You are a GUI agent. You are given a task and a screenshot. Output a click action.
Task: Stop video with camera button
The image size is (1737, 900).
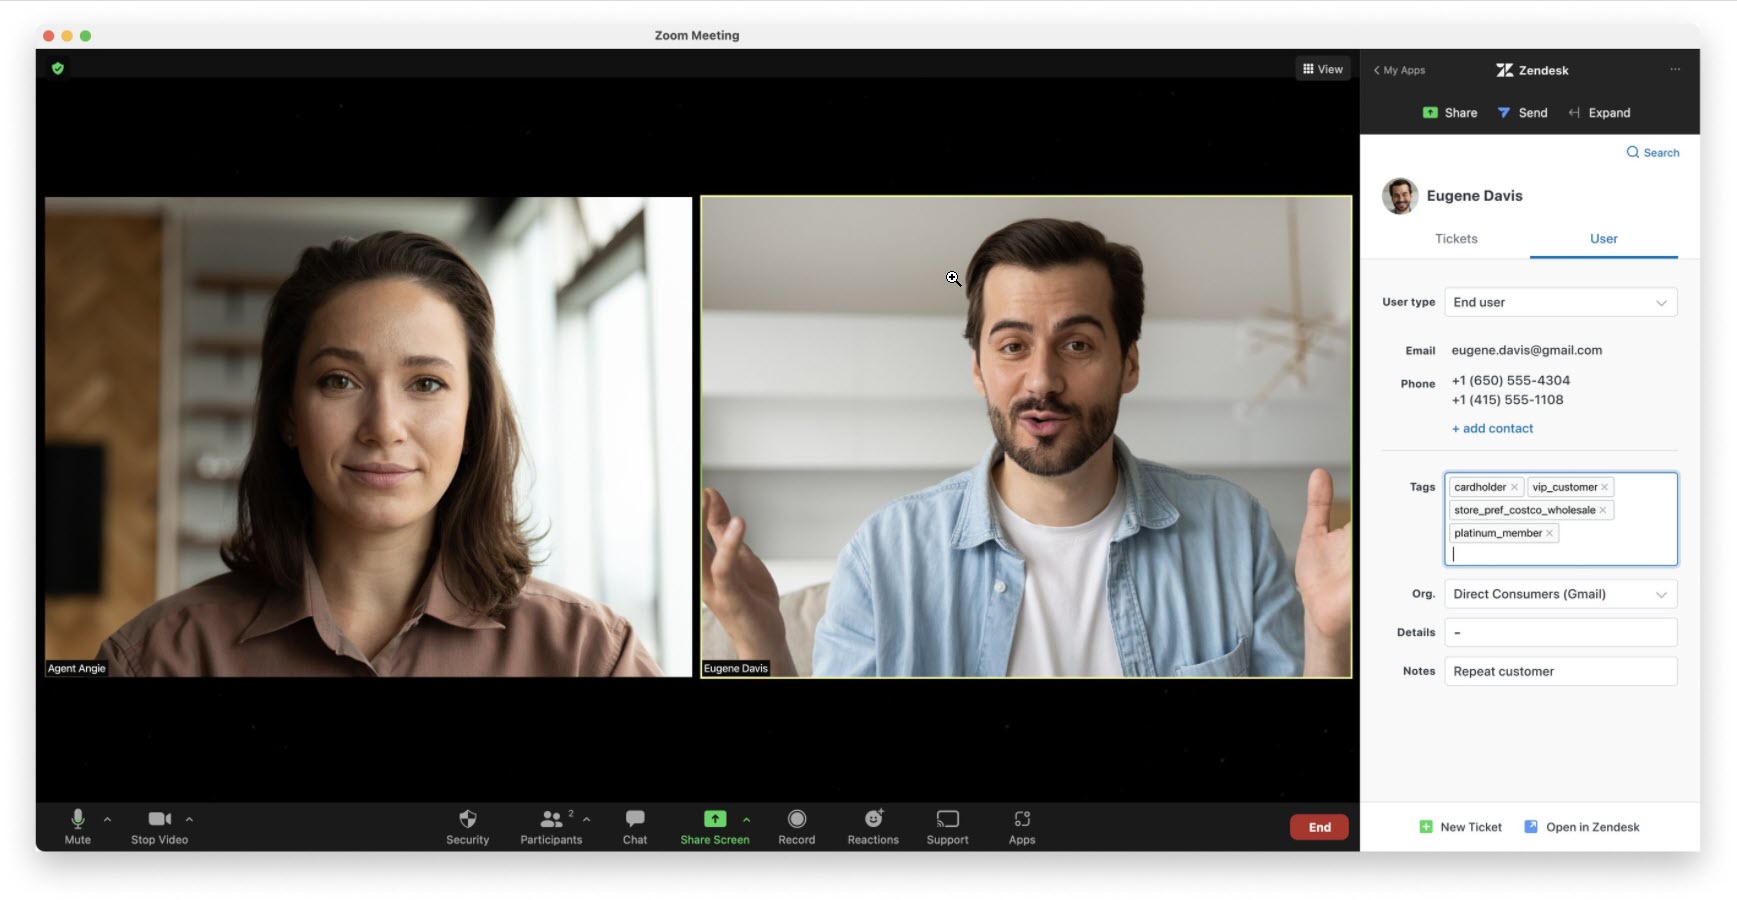click(x=159, y=819)
